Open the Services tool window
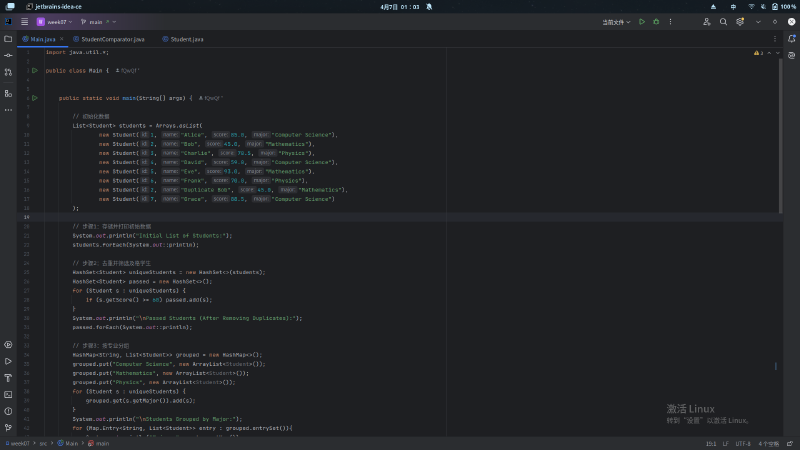 click(8, 345)
